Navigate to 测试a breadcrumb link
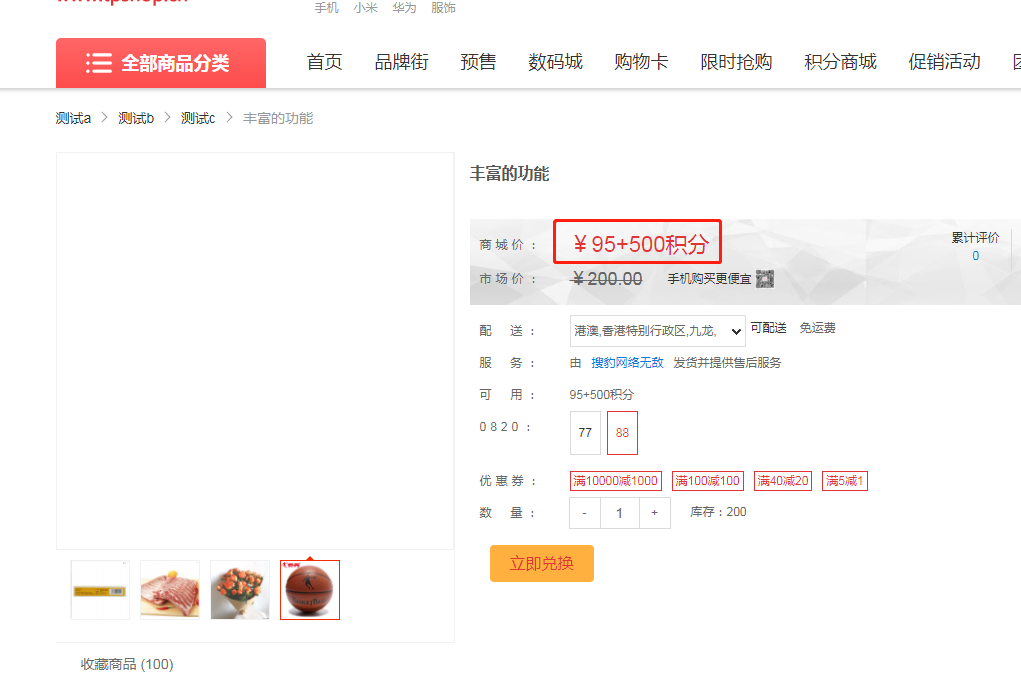The height and width of the screenshot is (675, 1021). [x=73, y=117]
